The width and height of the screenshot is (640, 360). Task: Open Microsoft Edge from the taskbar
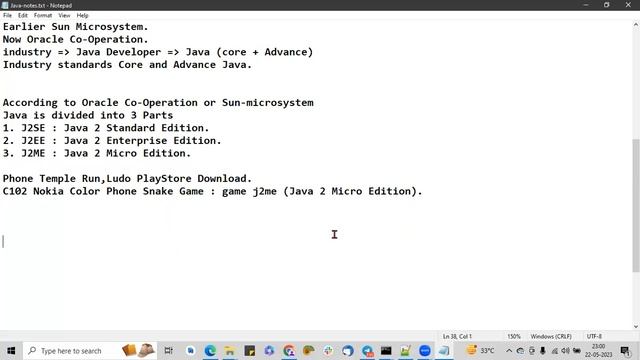tap(210, 351)
